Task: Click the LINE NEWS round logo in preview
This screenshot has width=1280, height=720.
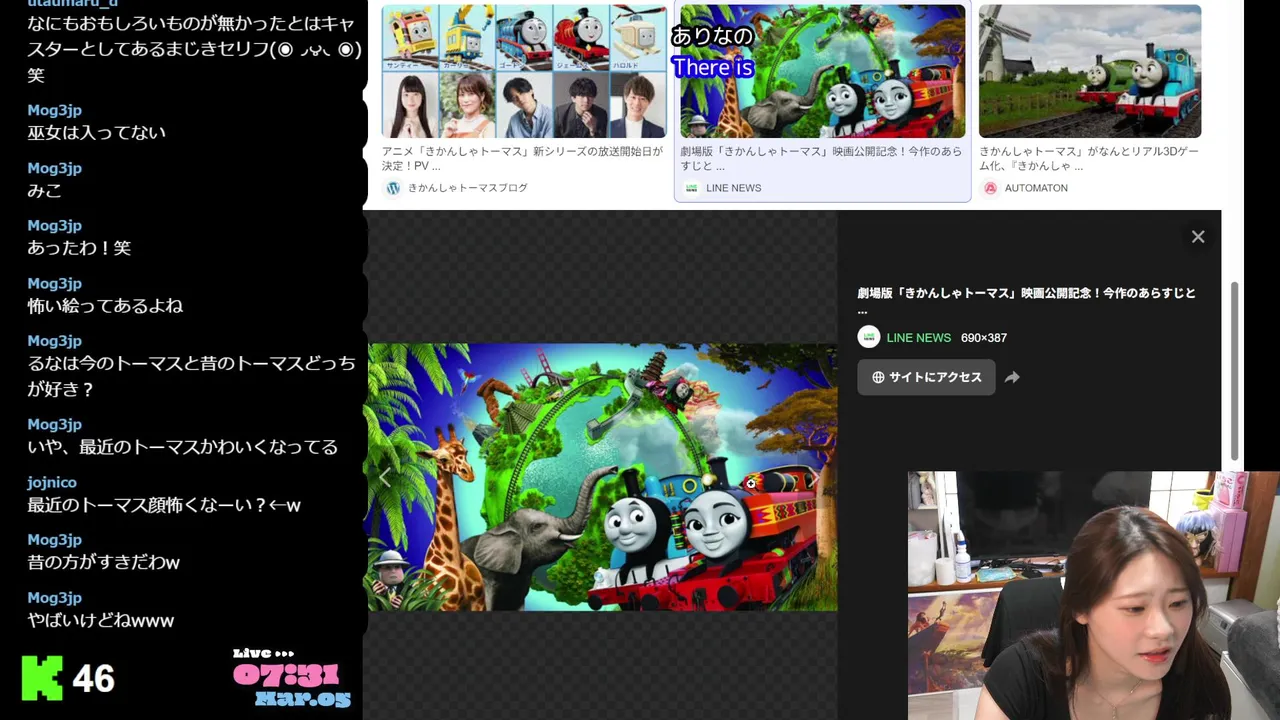Action: pos(868,337)
